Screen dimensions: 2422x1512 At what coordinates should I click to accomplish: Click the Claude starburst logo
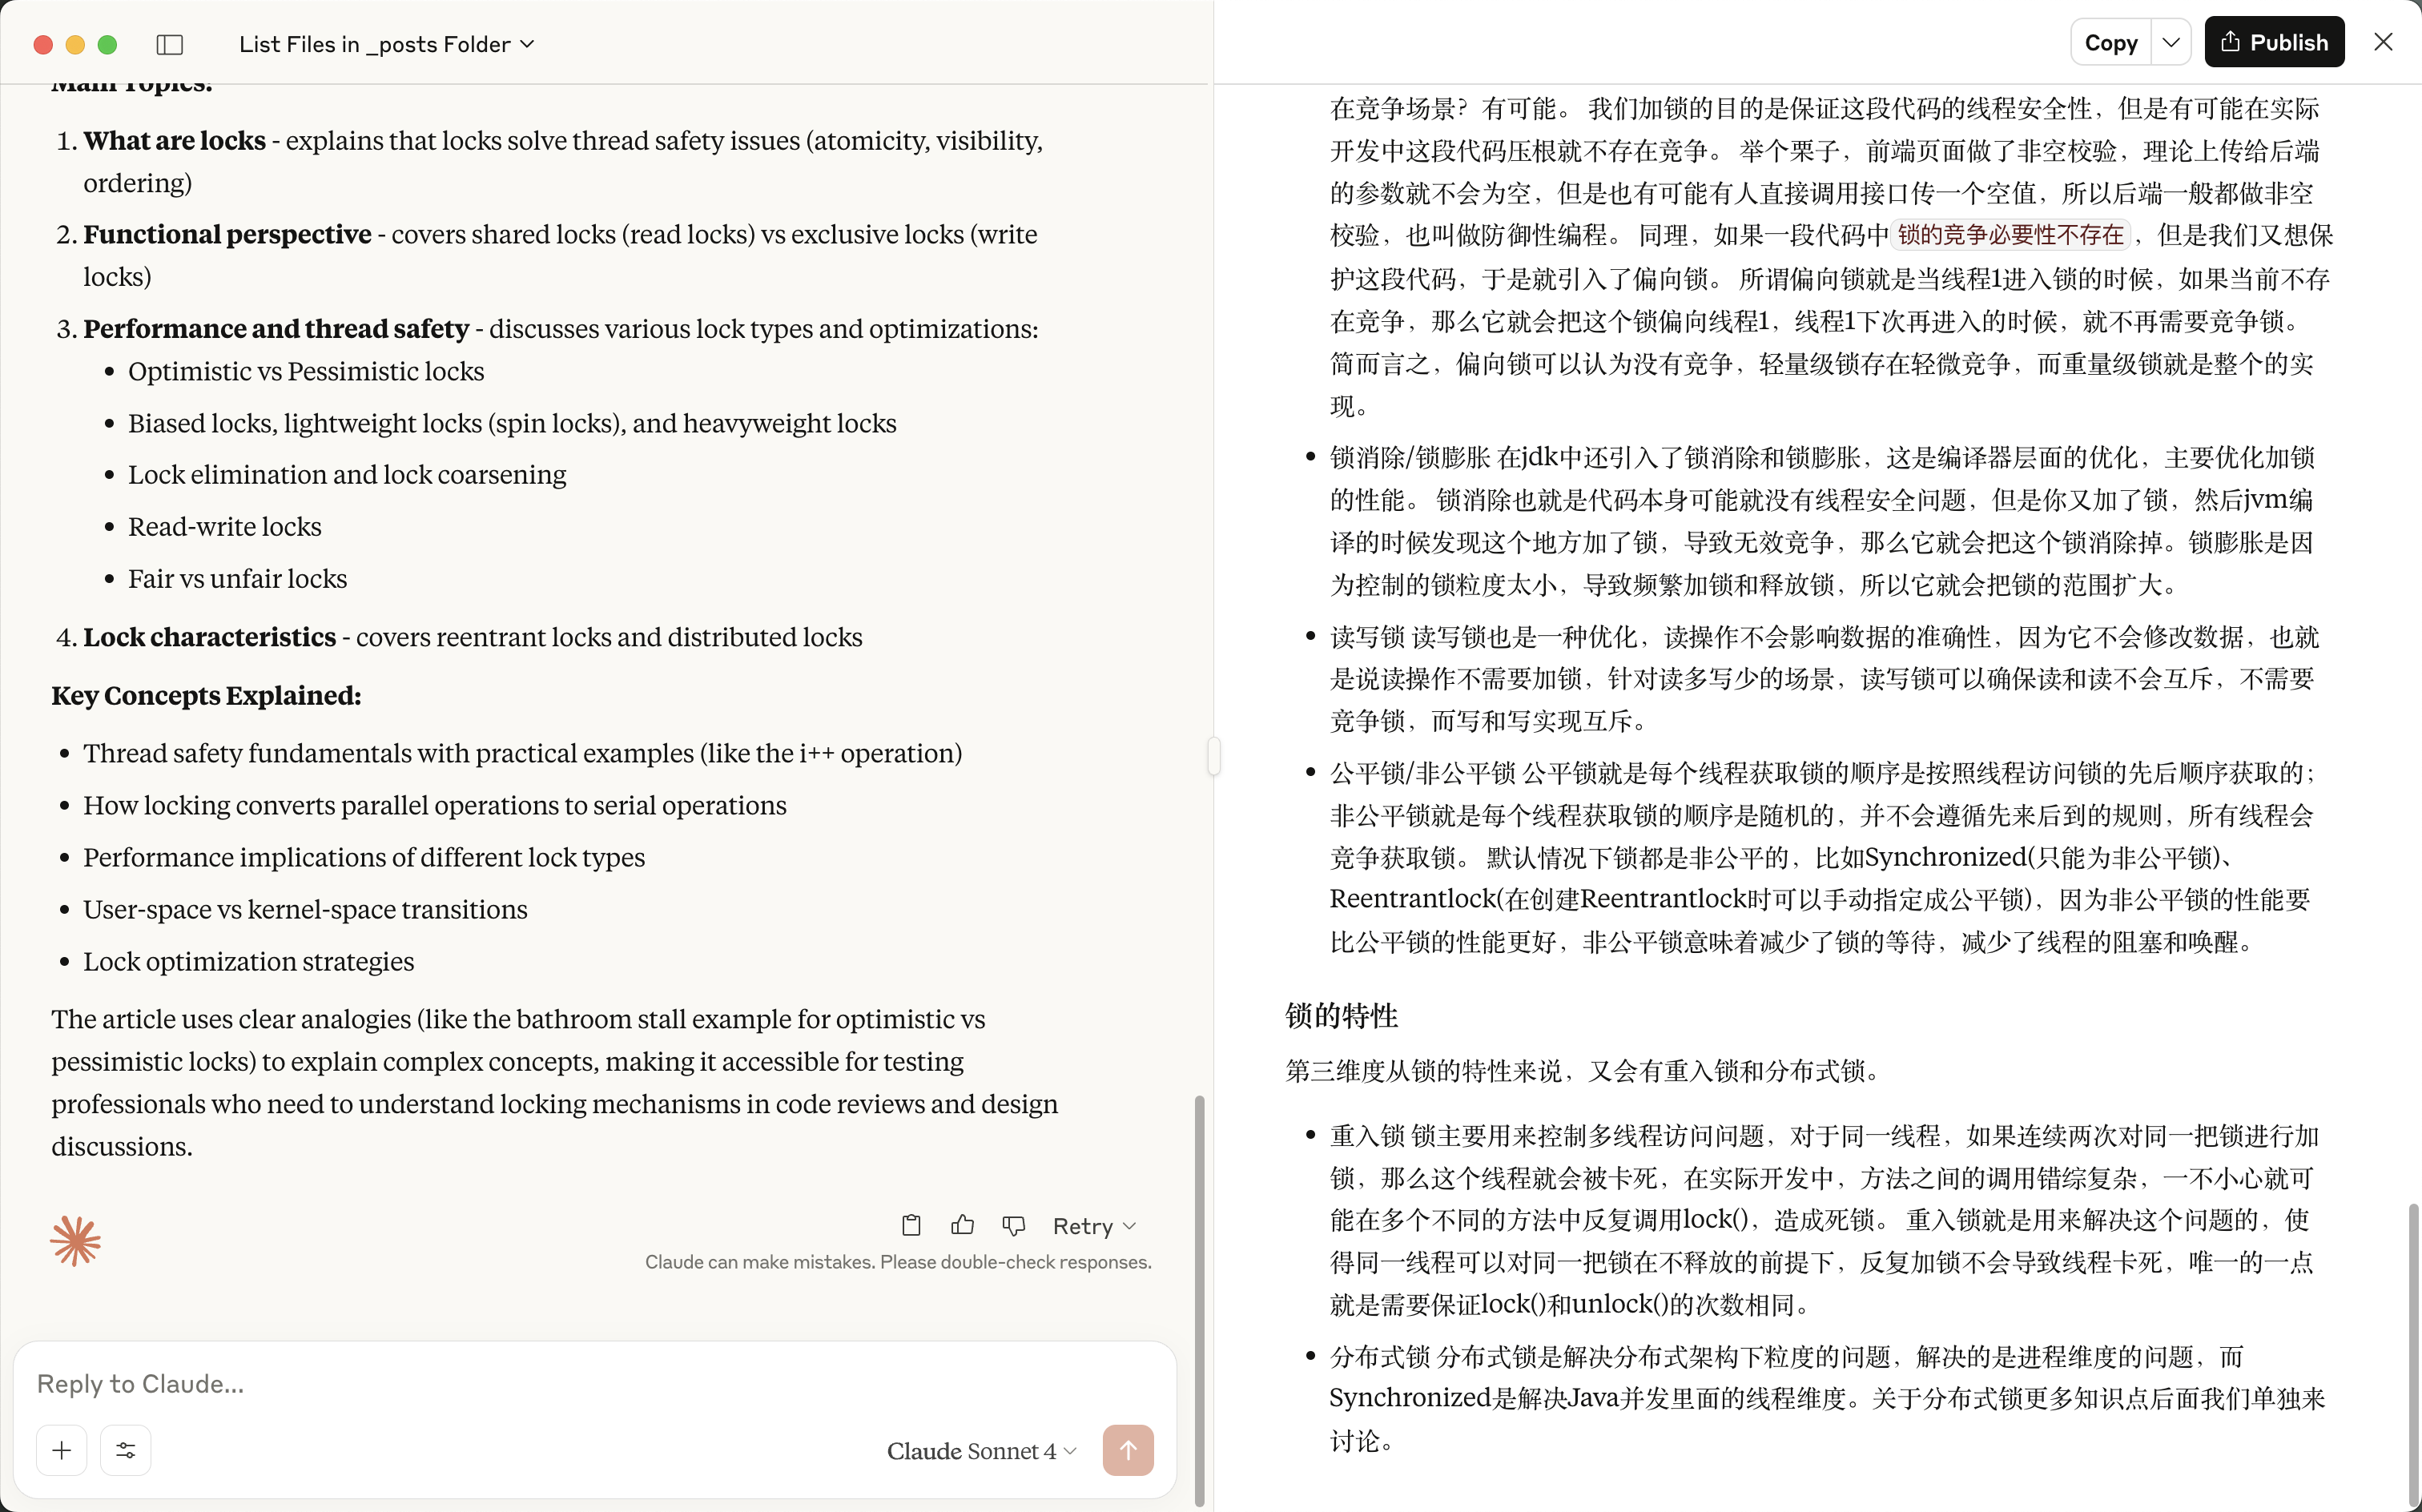click(x=76, y=1241)
